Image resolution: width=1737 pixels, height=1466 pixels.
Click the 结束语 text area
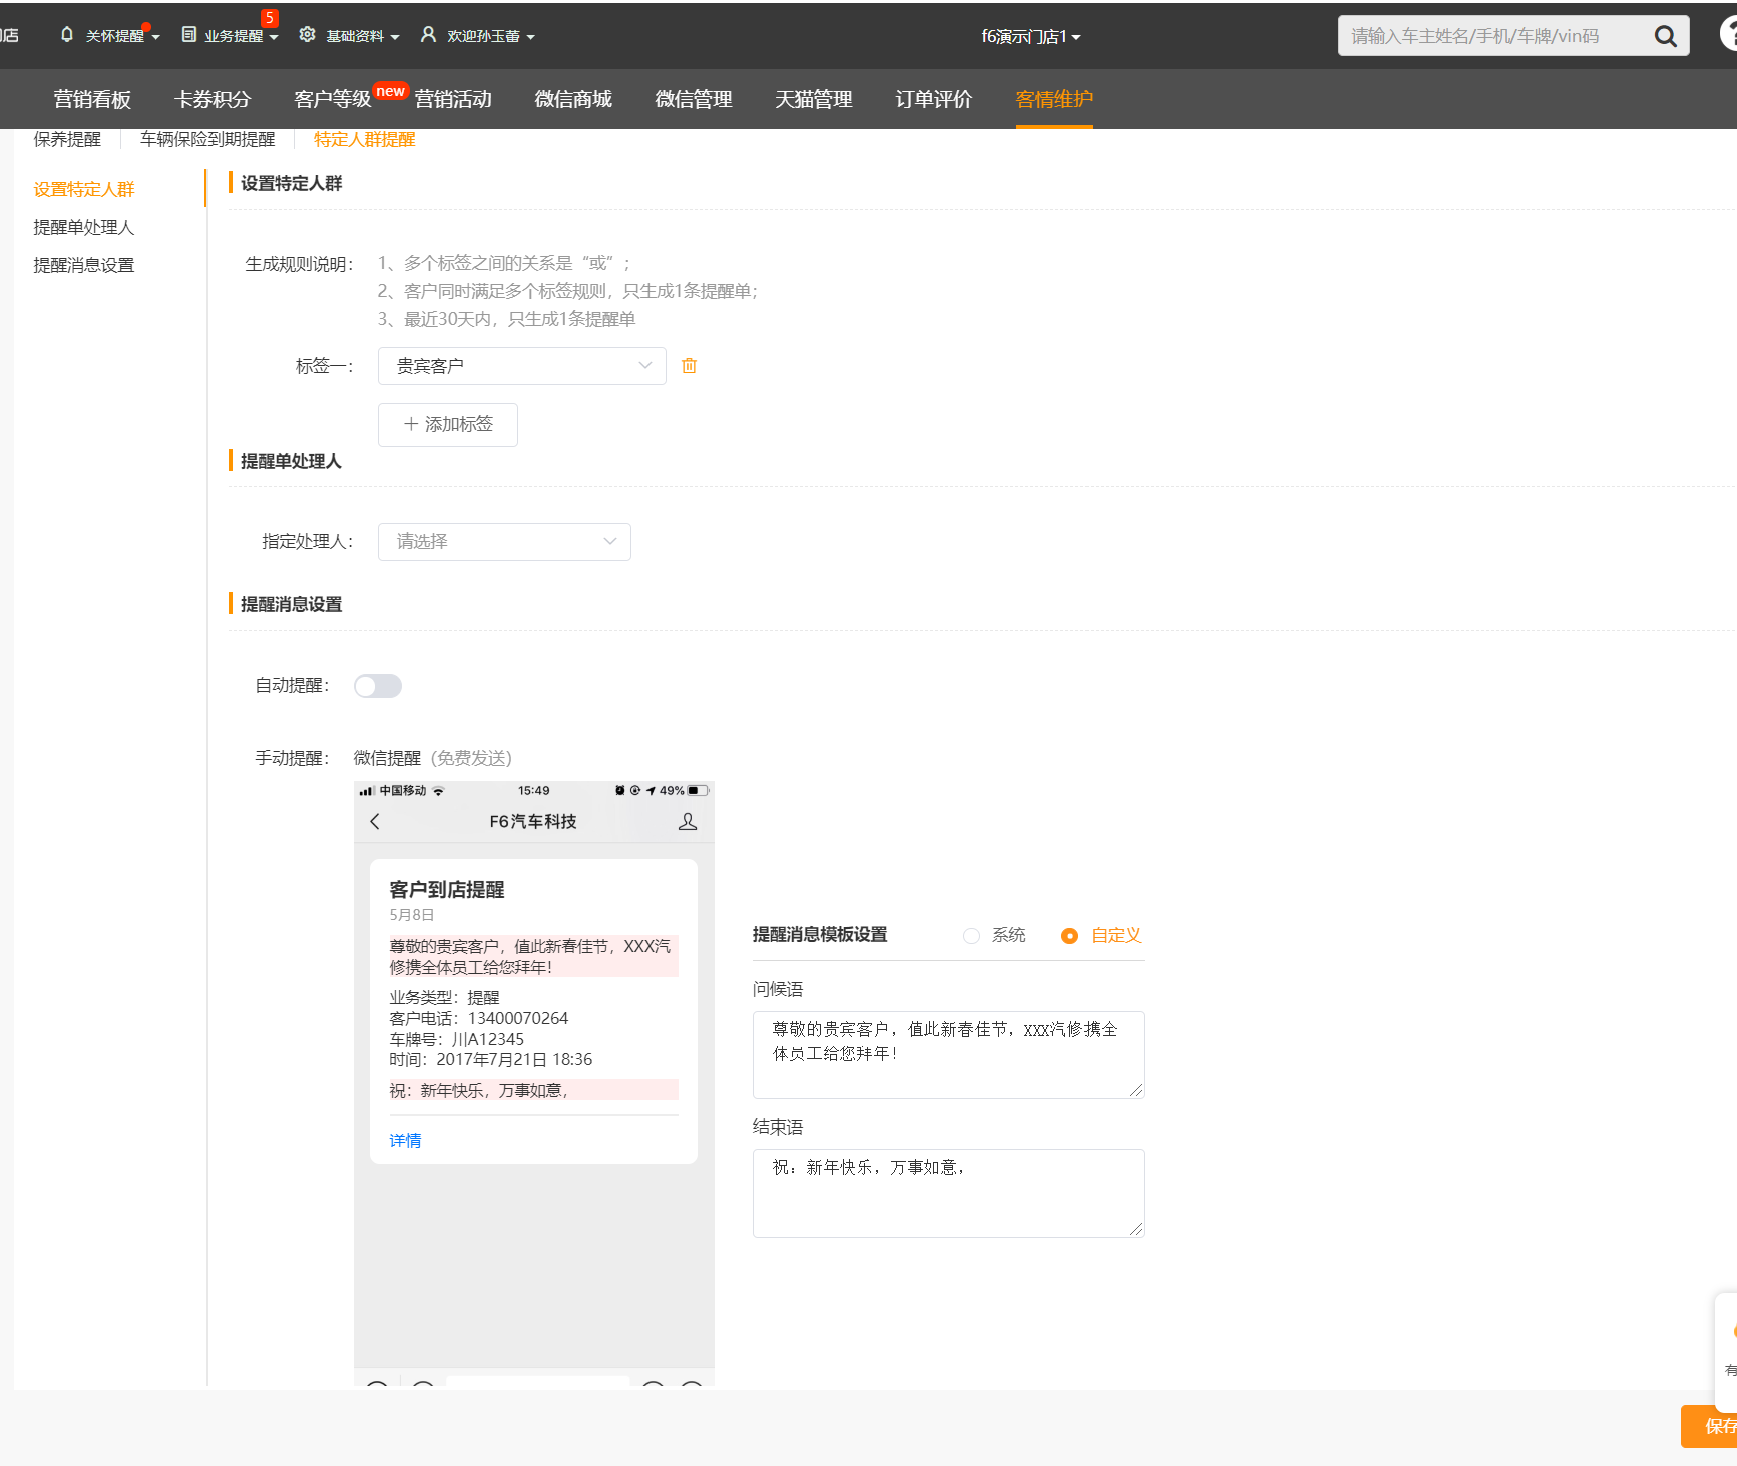(948, 1193)
